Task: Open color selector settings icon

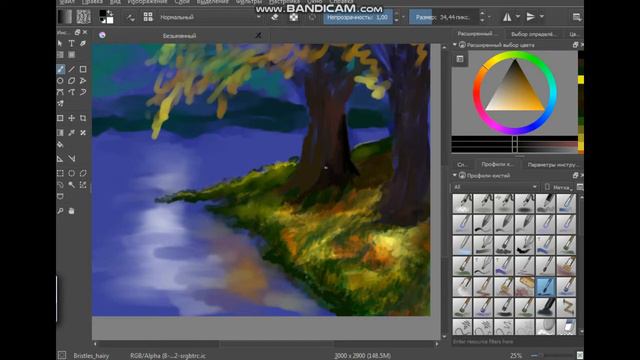Action: tap(460, 59)
